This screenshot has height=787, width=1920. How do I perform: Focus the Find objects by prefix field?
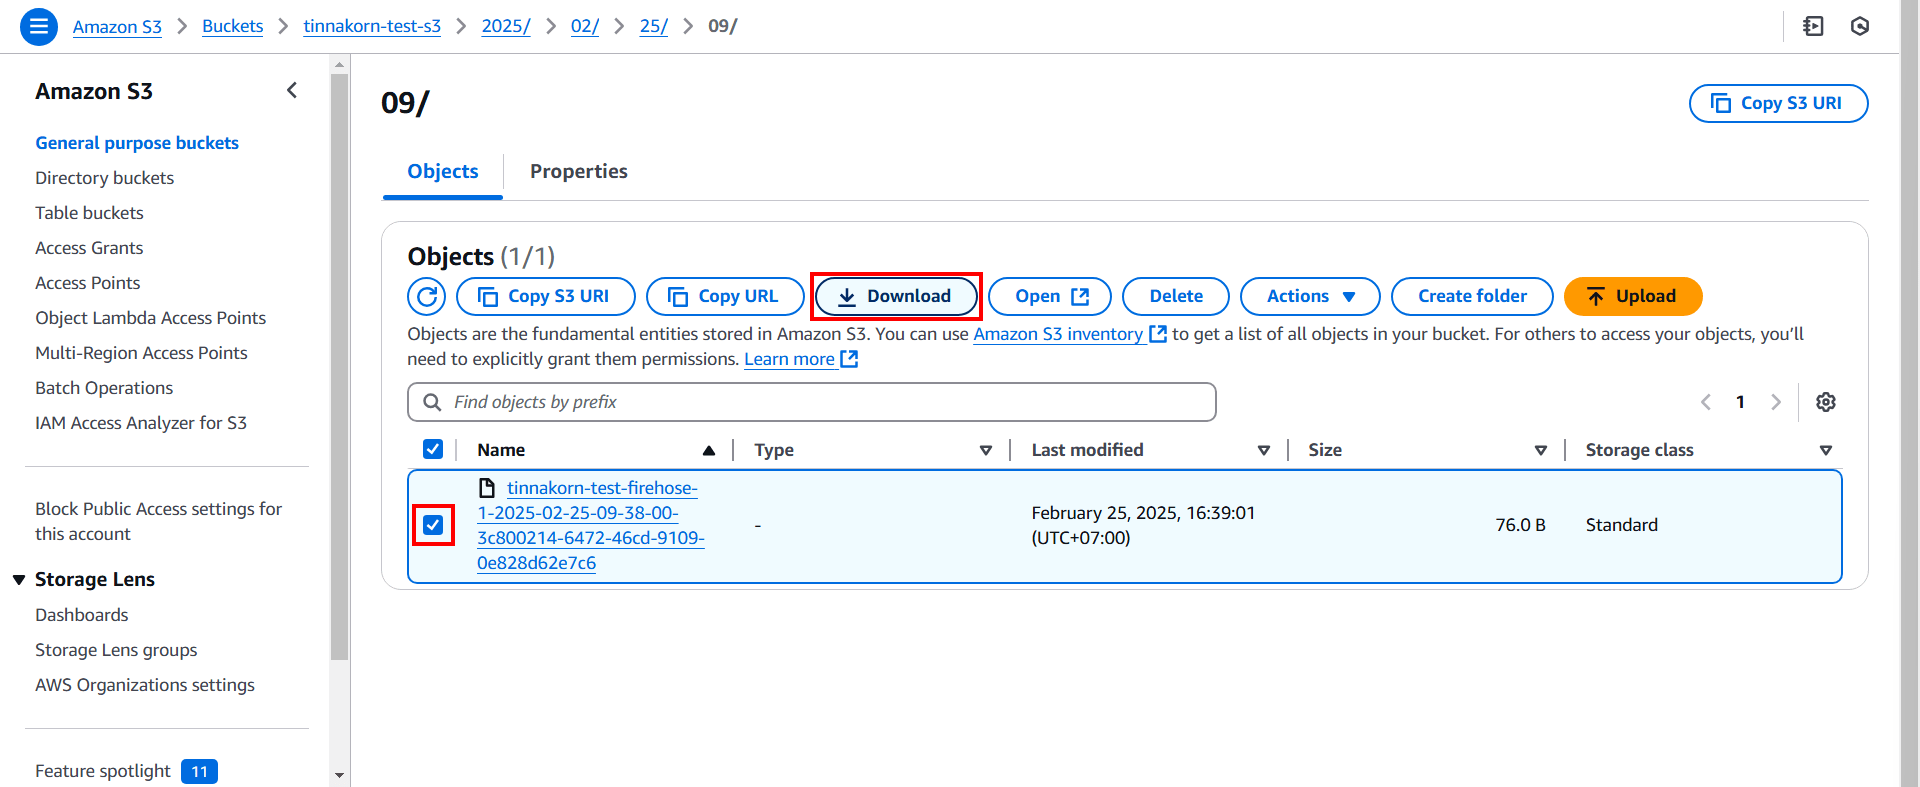tap(812, 402)
